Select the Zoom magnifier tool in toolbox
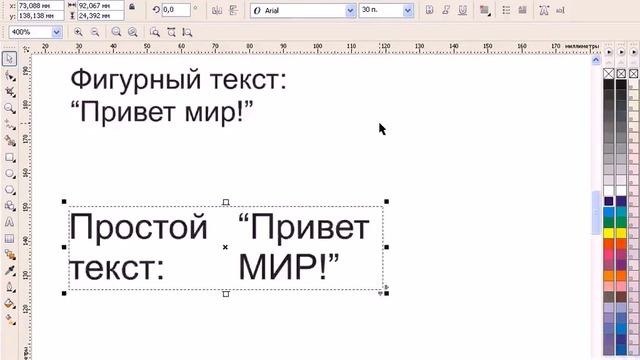Viewport: 640px width, 360px height. point(10,108)
